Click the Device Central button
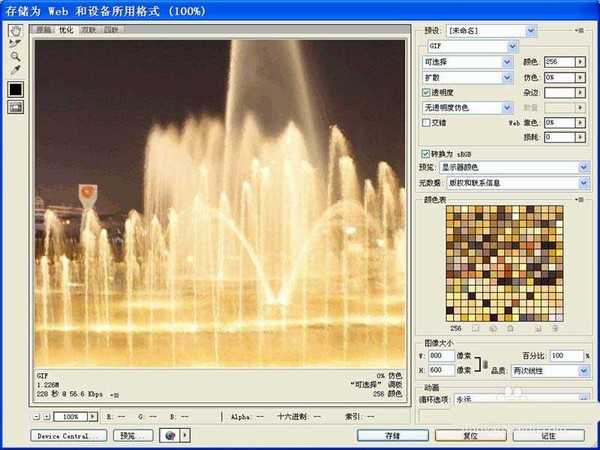 69,436
